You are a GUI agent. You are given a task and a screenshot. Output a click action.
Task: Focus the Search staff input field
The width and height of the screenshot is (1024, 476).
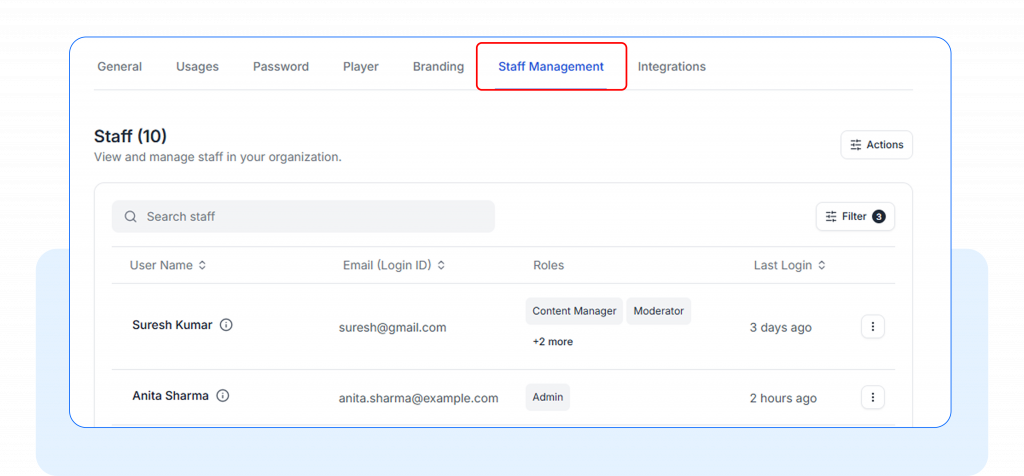point(310,217)
